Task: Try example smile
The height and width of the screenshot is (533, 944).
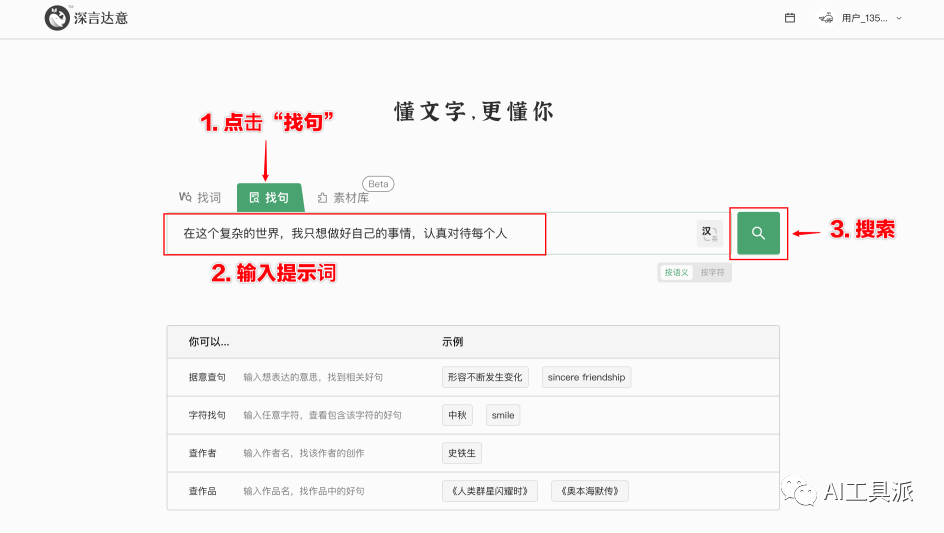Action: (x=503, y=415)
